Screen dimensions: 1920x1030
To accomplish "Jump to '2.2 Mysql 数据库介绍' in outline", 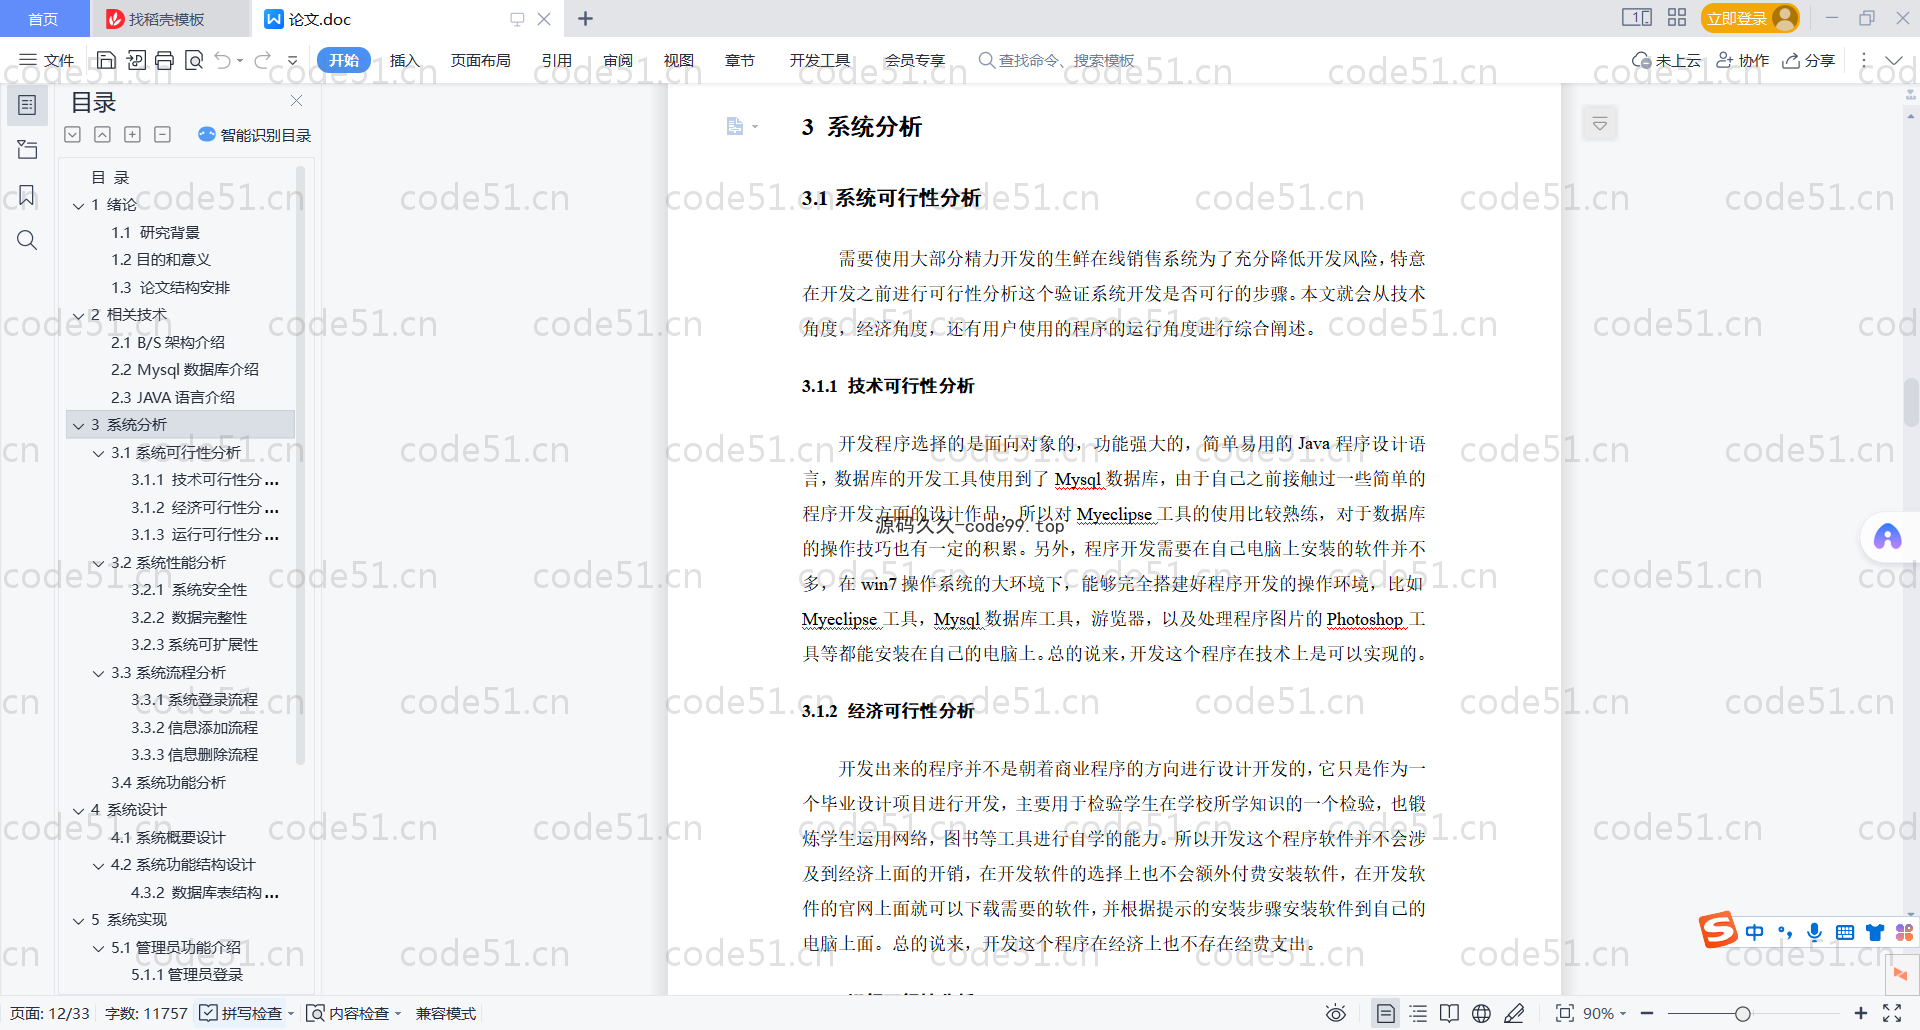I will [184, 369].
